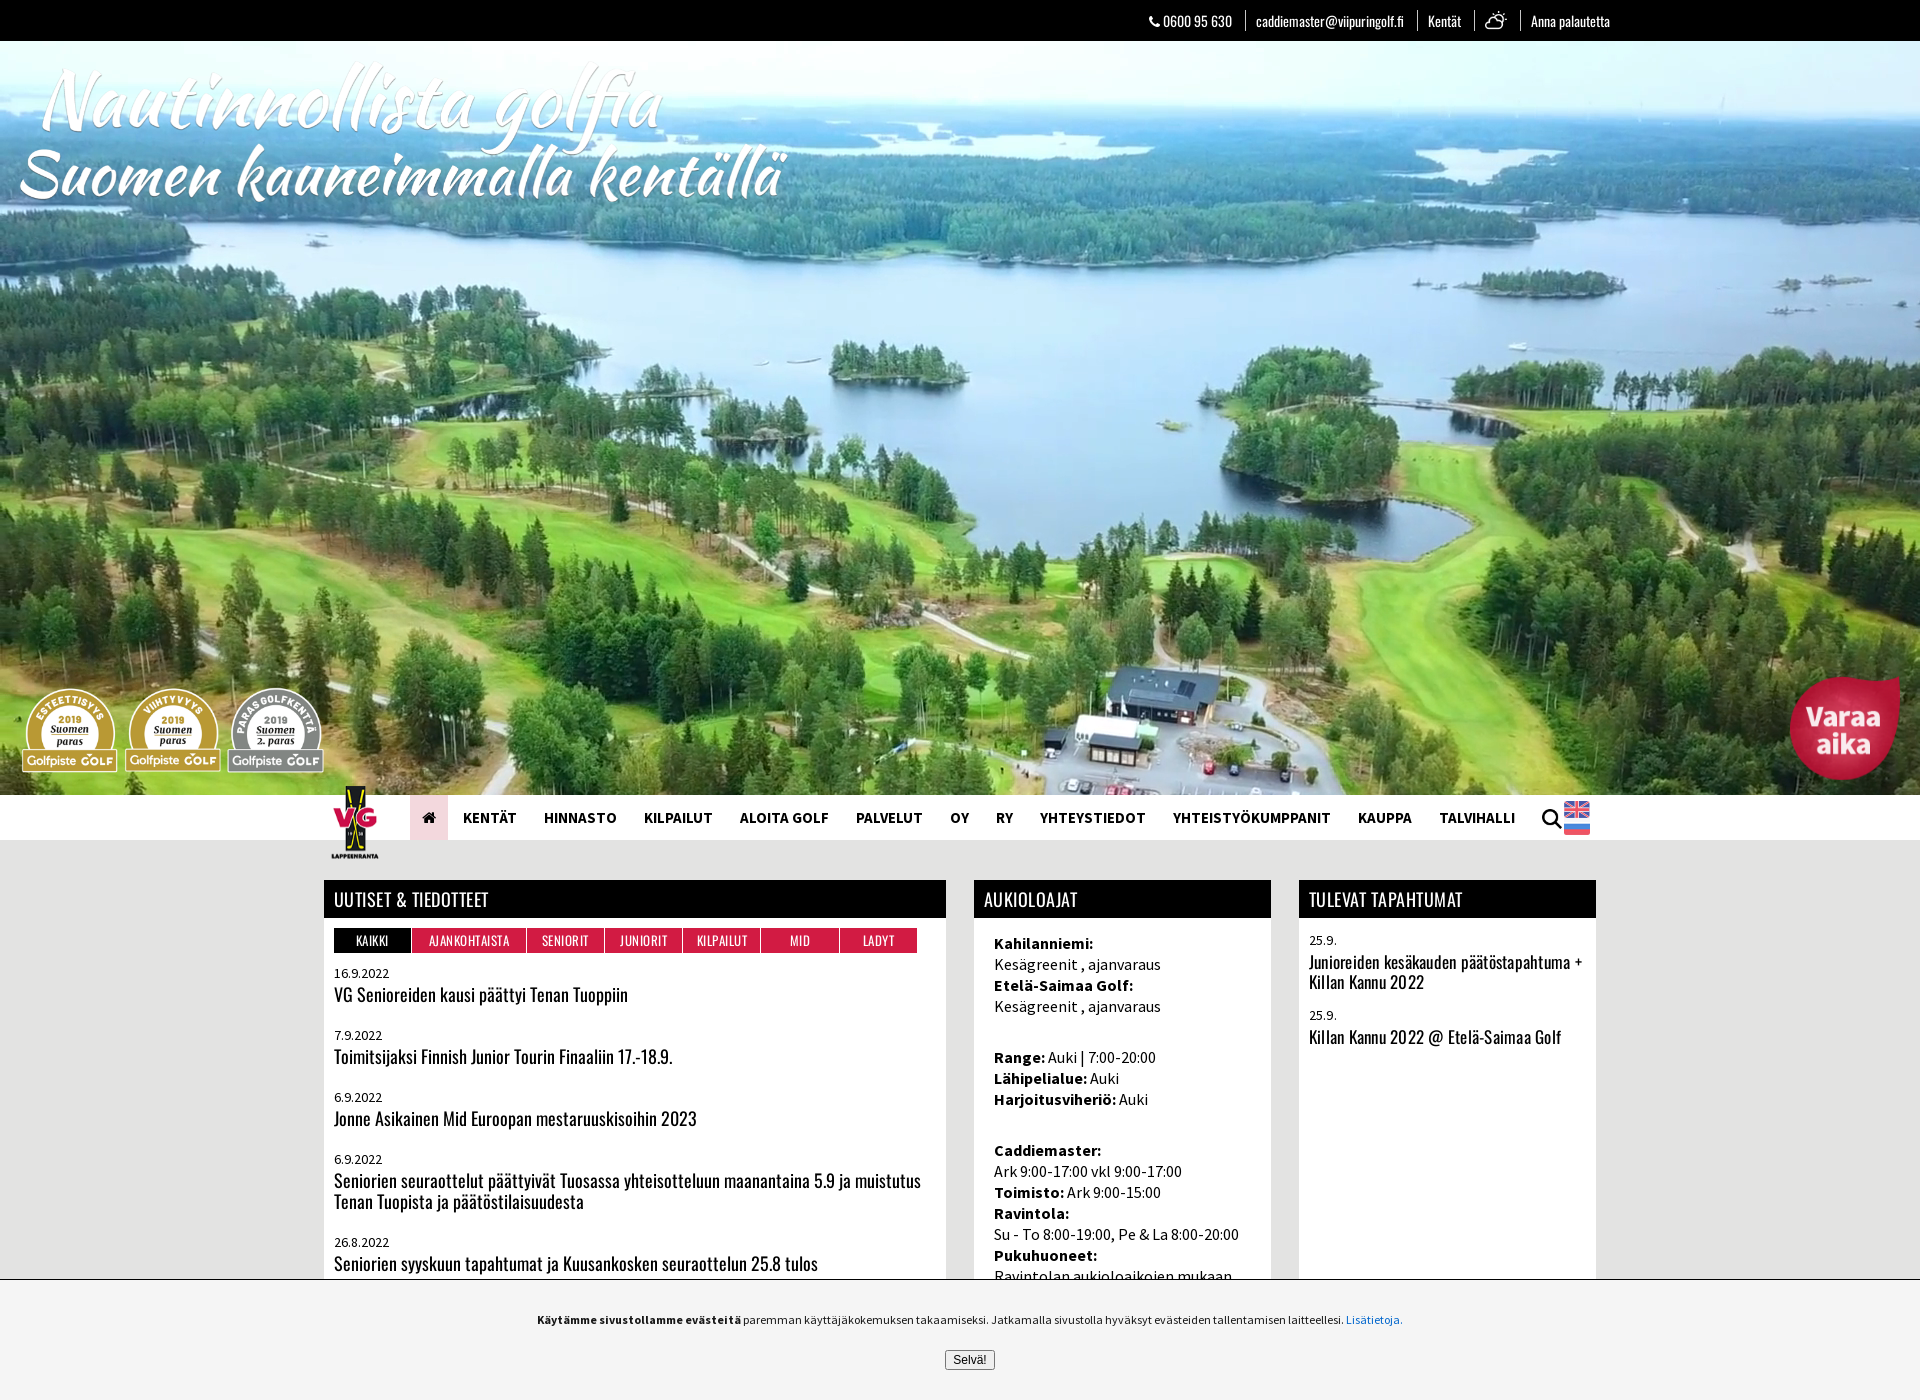Open YHTEYSTIEDOT menu
Screen dimensions: 1920x1400
tap(1092, 818)
